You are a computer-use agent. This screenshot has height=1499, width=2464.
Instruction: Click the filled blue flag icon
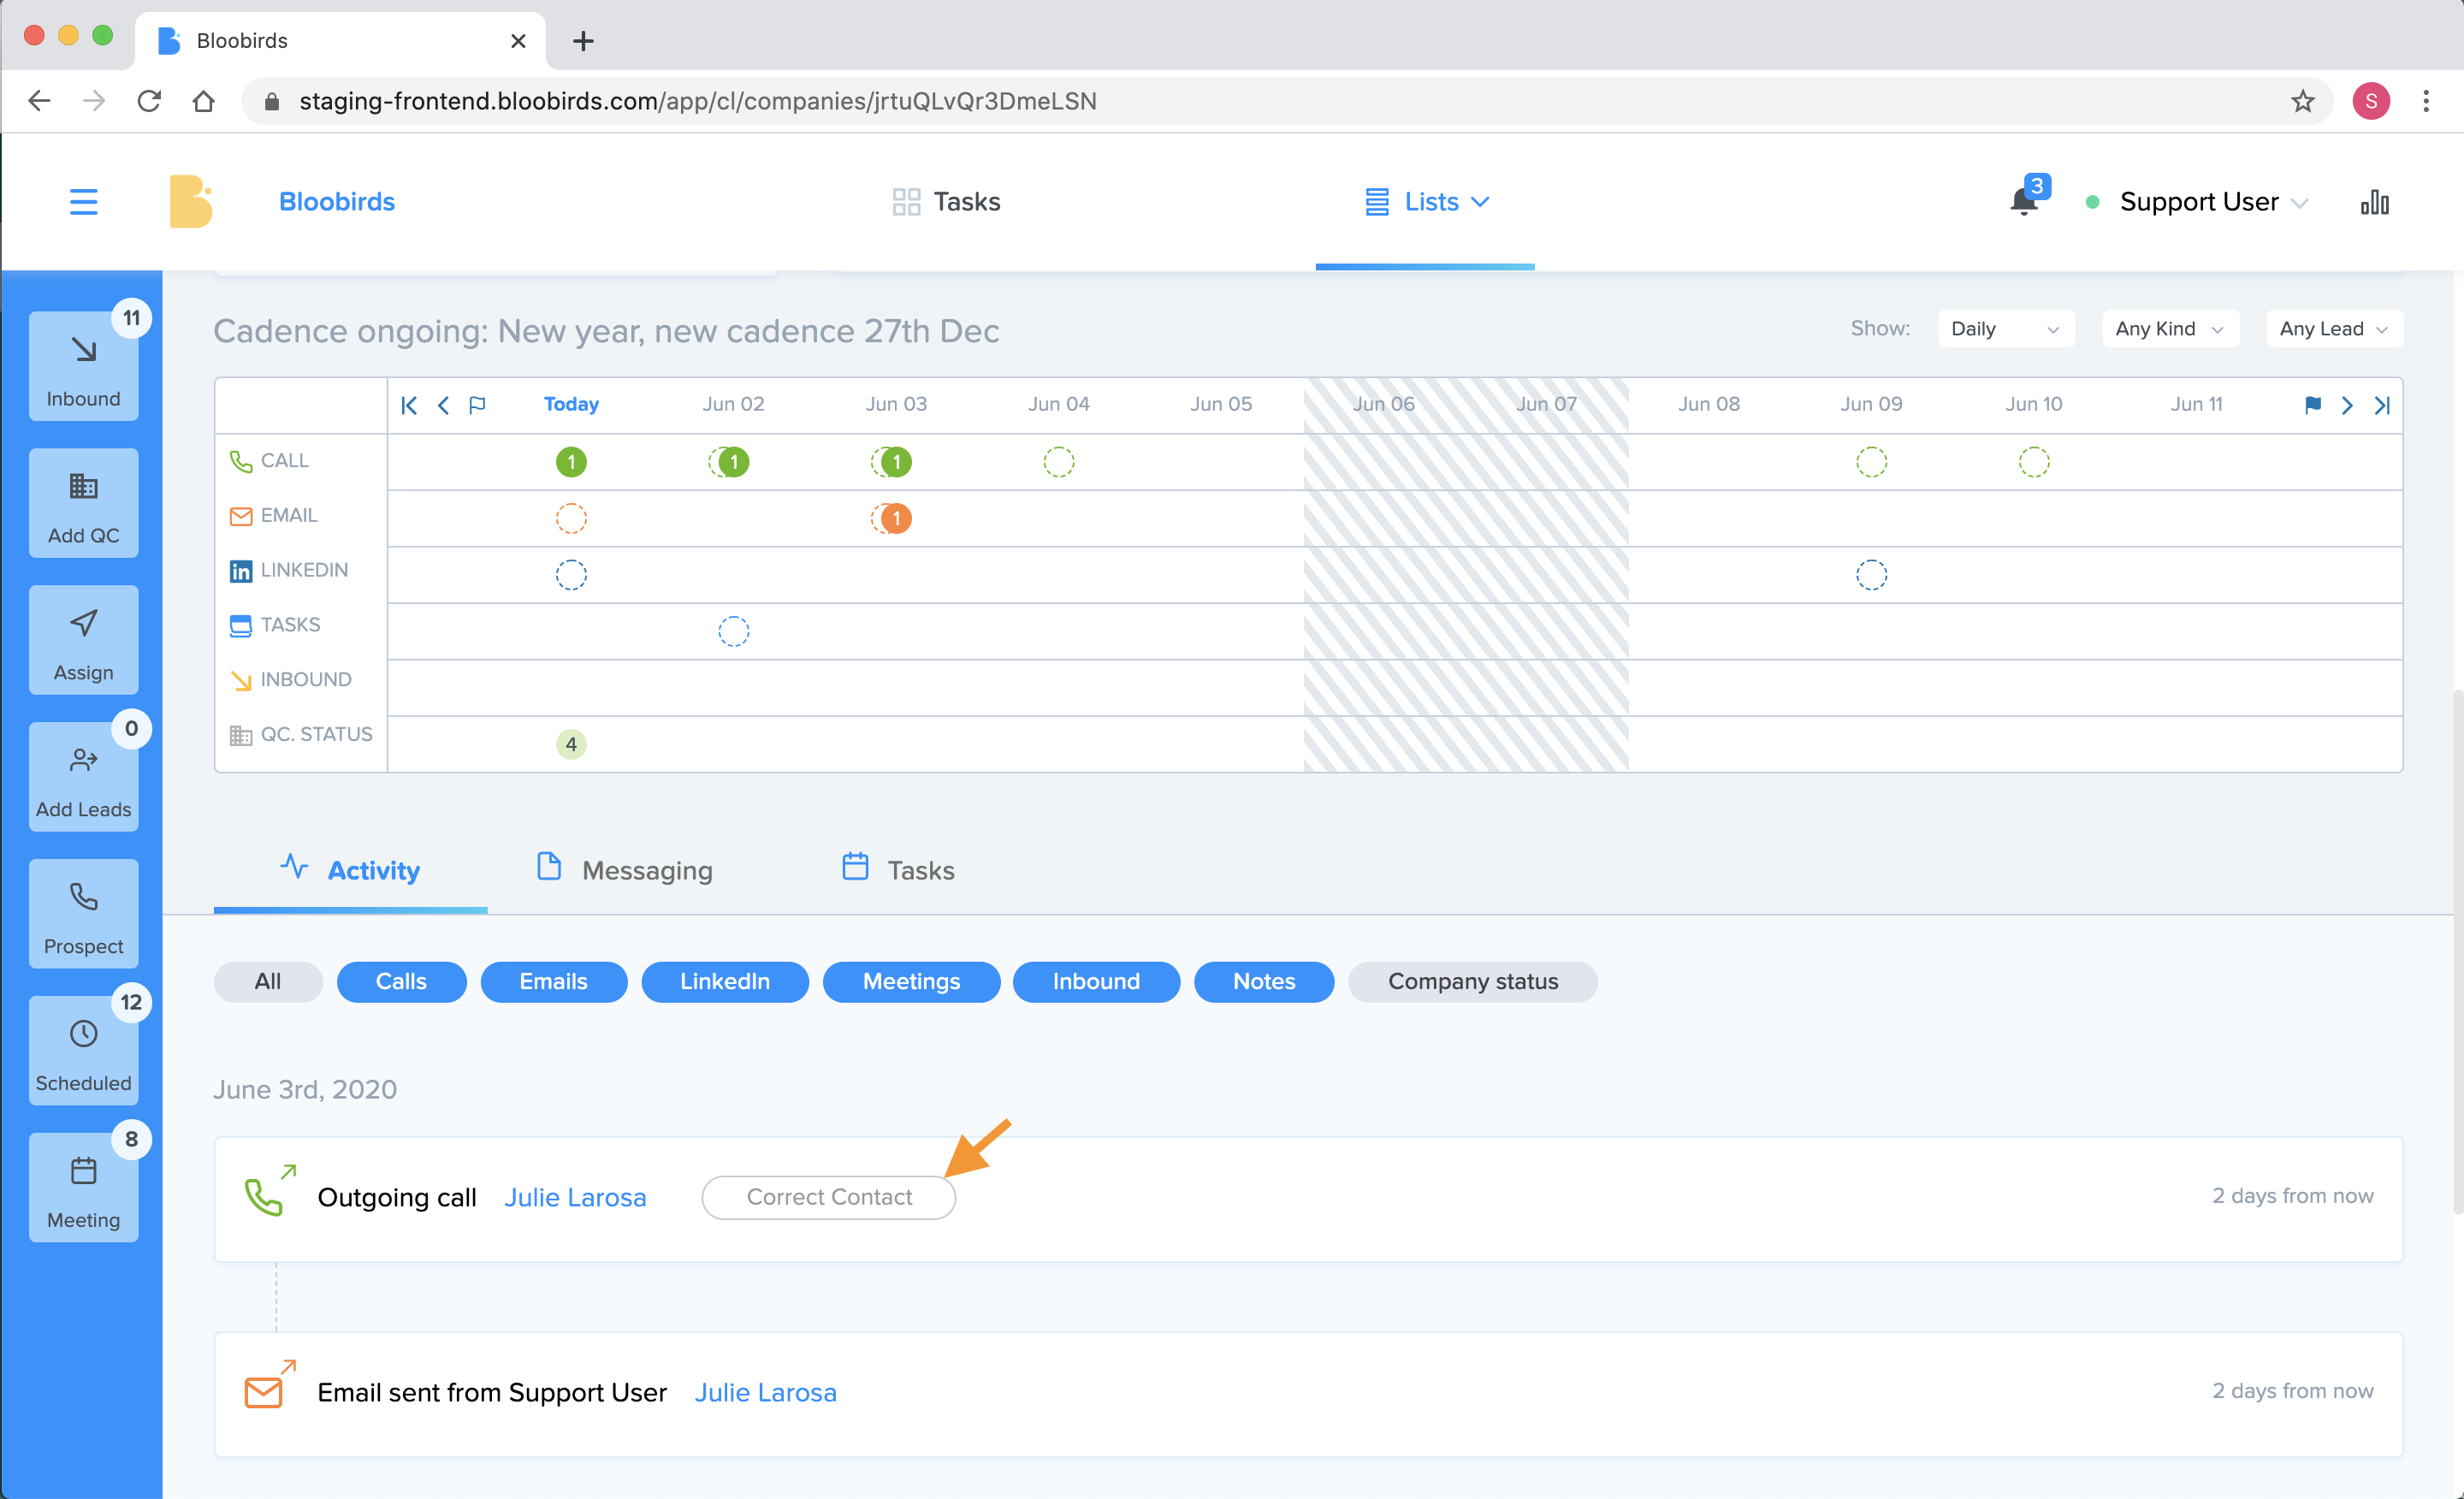[2312, 405]
